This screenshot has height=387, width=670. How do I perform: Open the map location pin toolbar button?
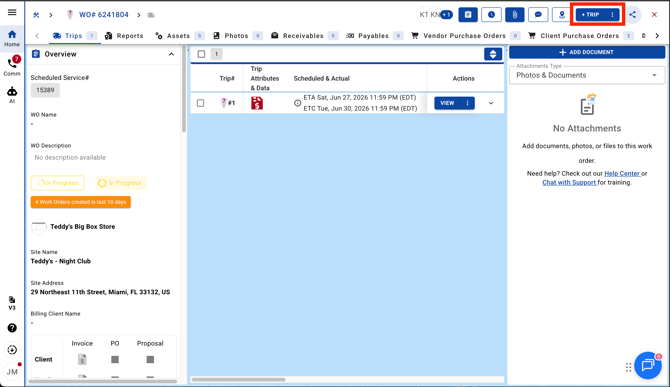tap(561, 15)
